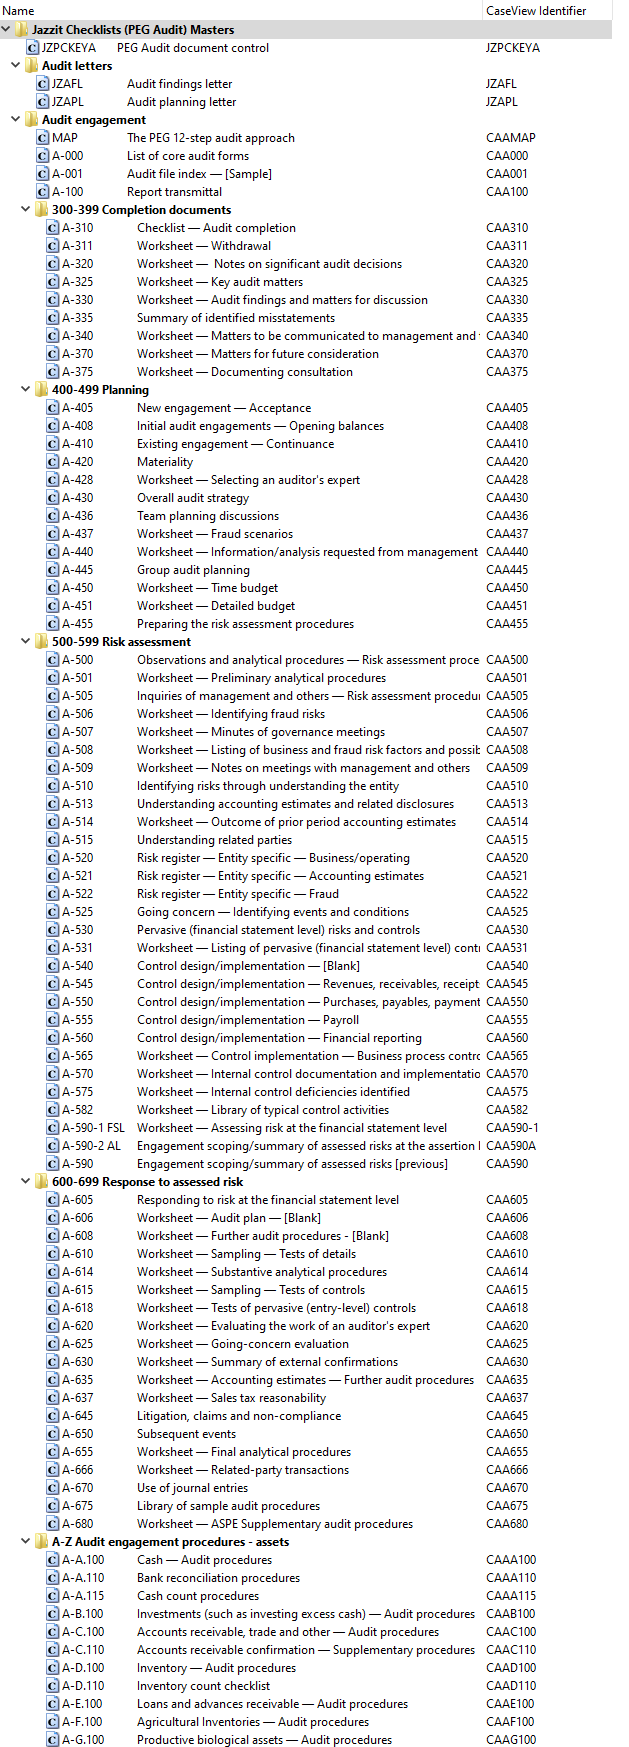The height and width of the screenshot is (1747, 629).
Task: Click the A-000 document icon
Action: (43, 156)
